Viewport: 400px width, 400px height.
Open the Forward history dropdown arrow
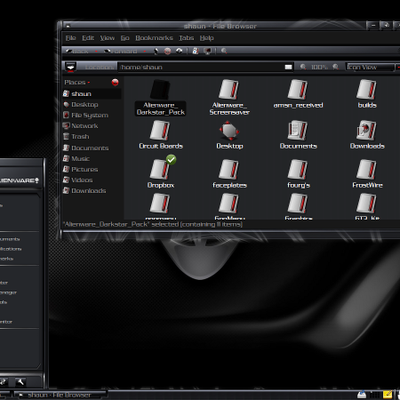pos(144,51)
